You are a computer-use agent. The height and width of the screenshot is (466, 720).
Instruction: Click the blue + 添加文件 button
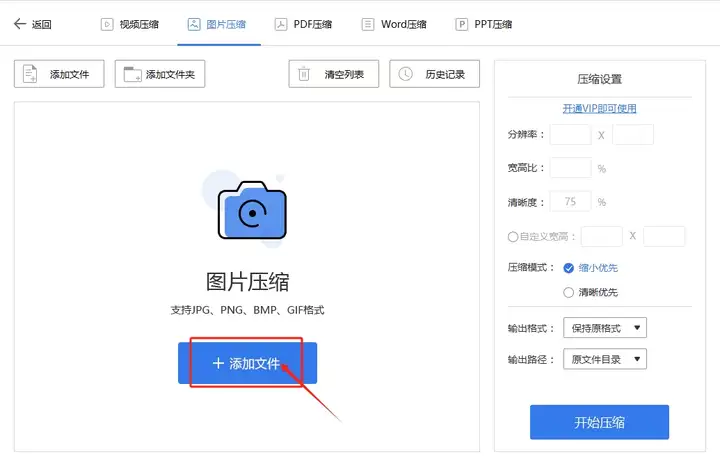pos(248,363)
